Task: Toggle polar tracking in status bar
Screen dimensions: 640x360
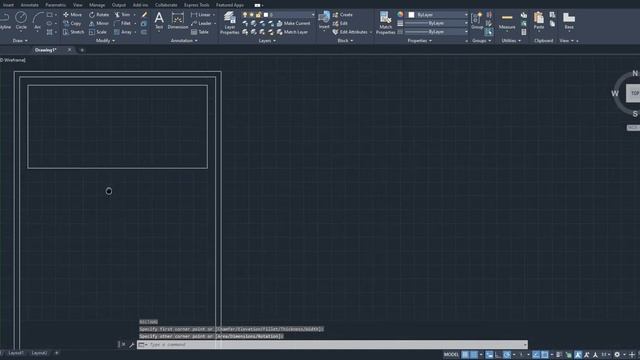Action: [507, 355]
